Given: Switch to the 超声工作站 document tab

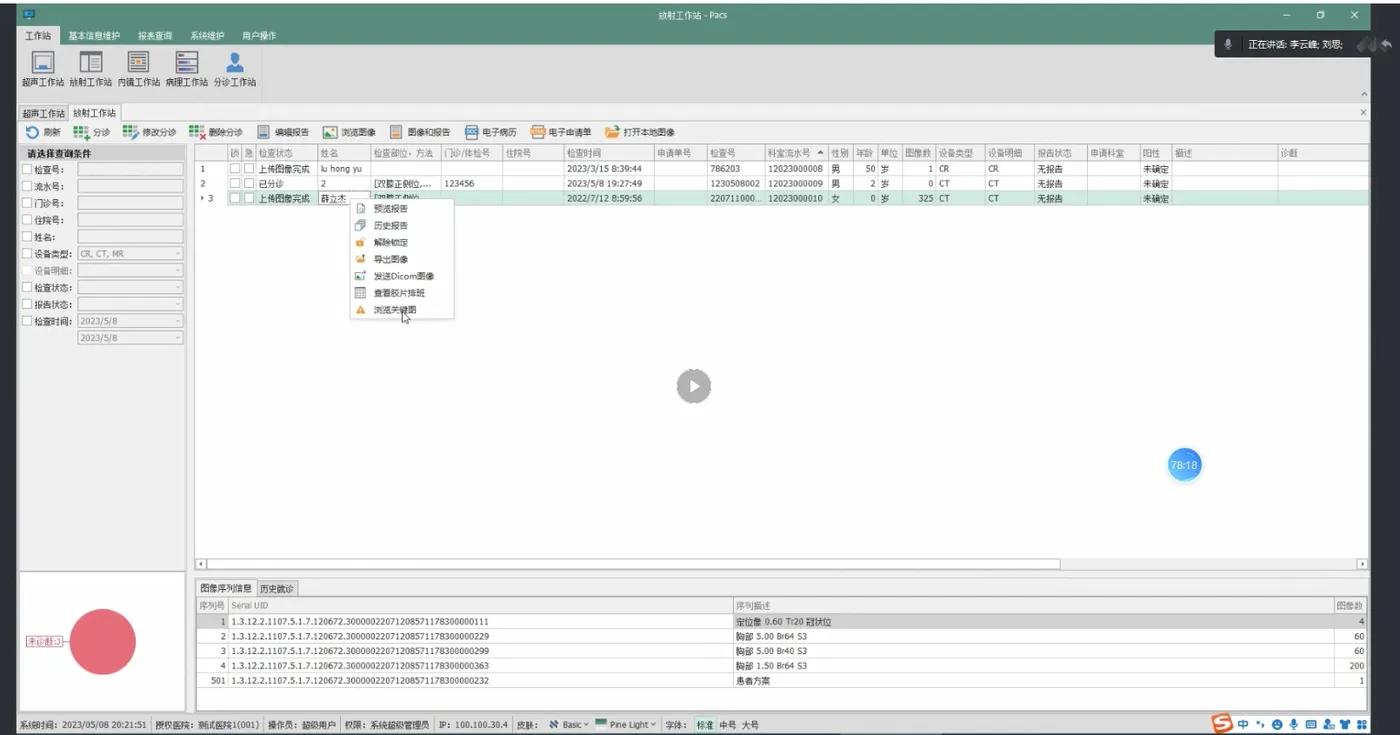Looking at the screenshot, I should (x=43, y=113).
